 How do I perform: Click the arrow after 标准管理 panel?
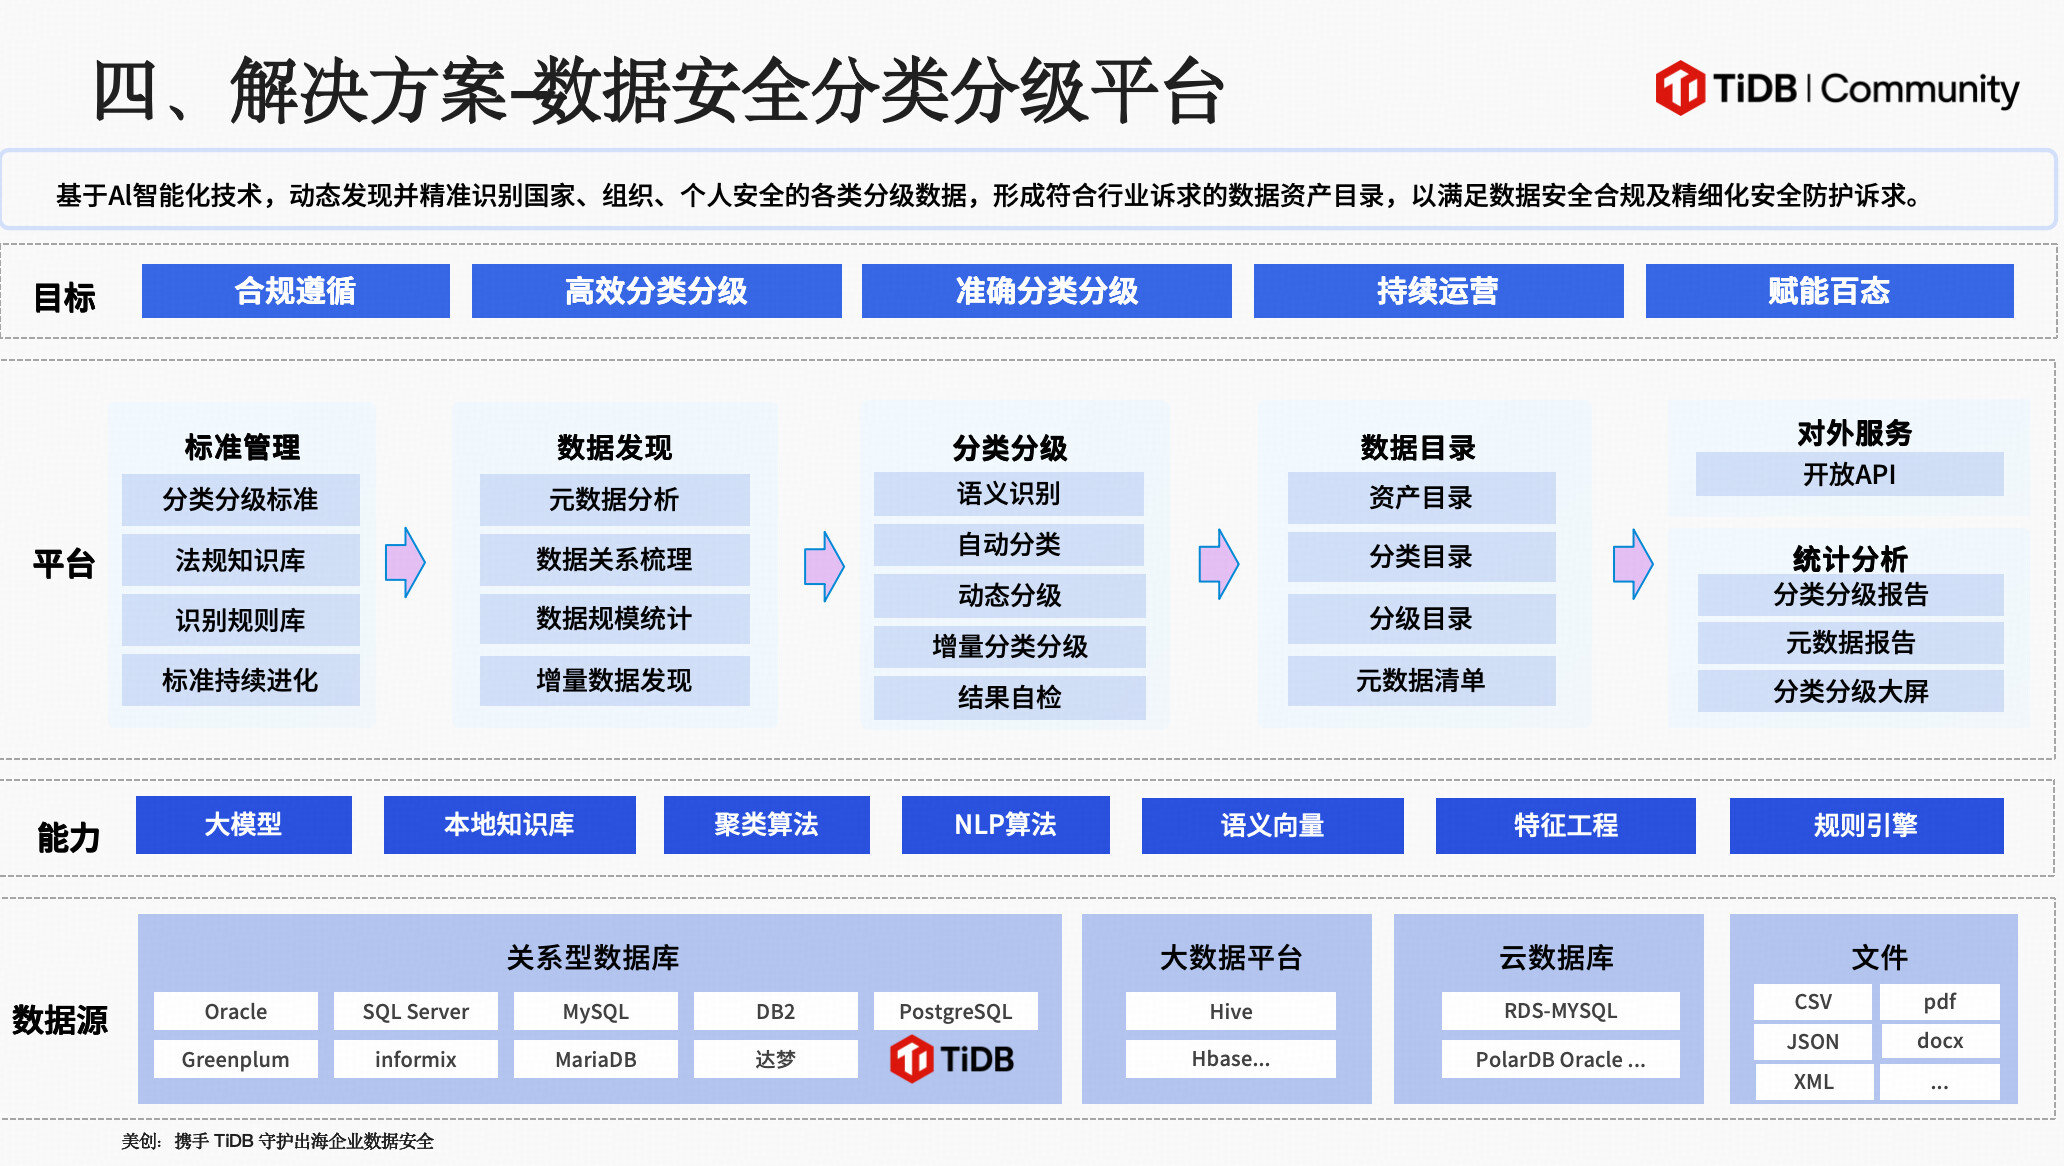[405, 563]
